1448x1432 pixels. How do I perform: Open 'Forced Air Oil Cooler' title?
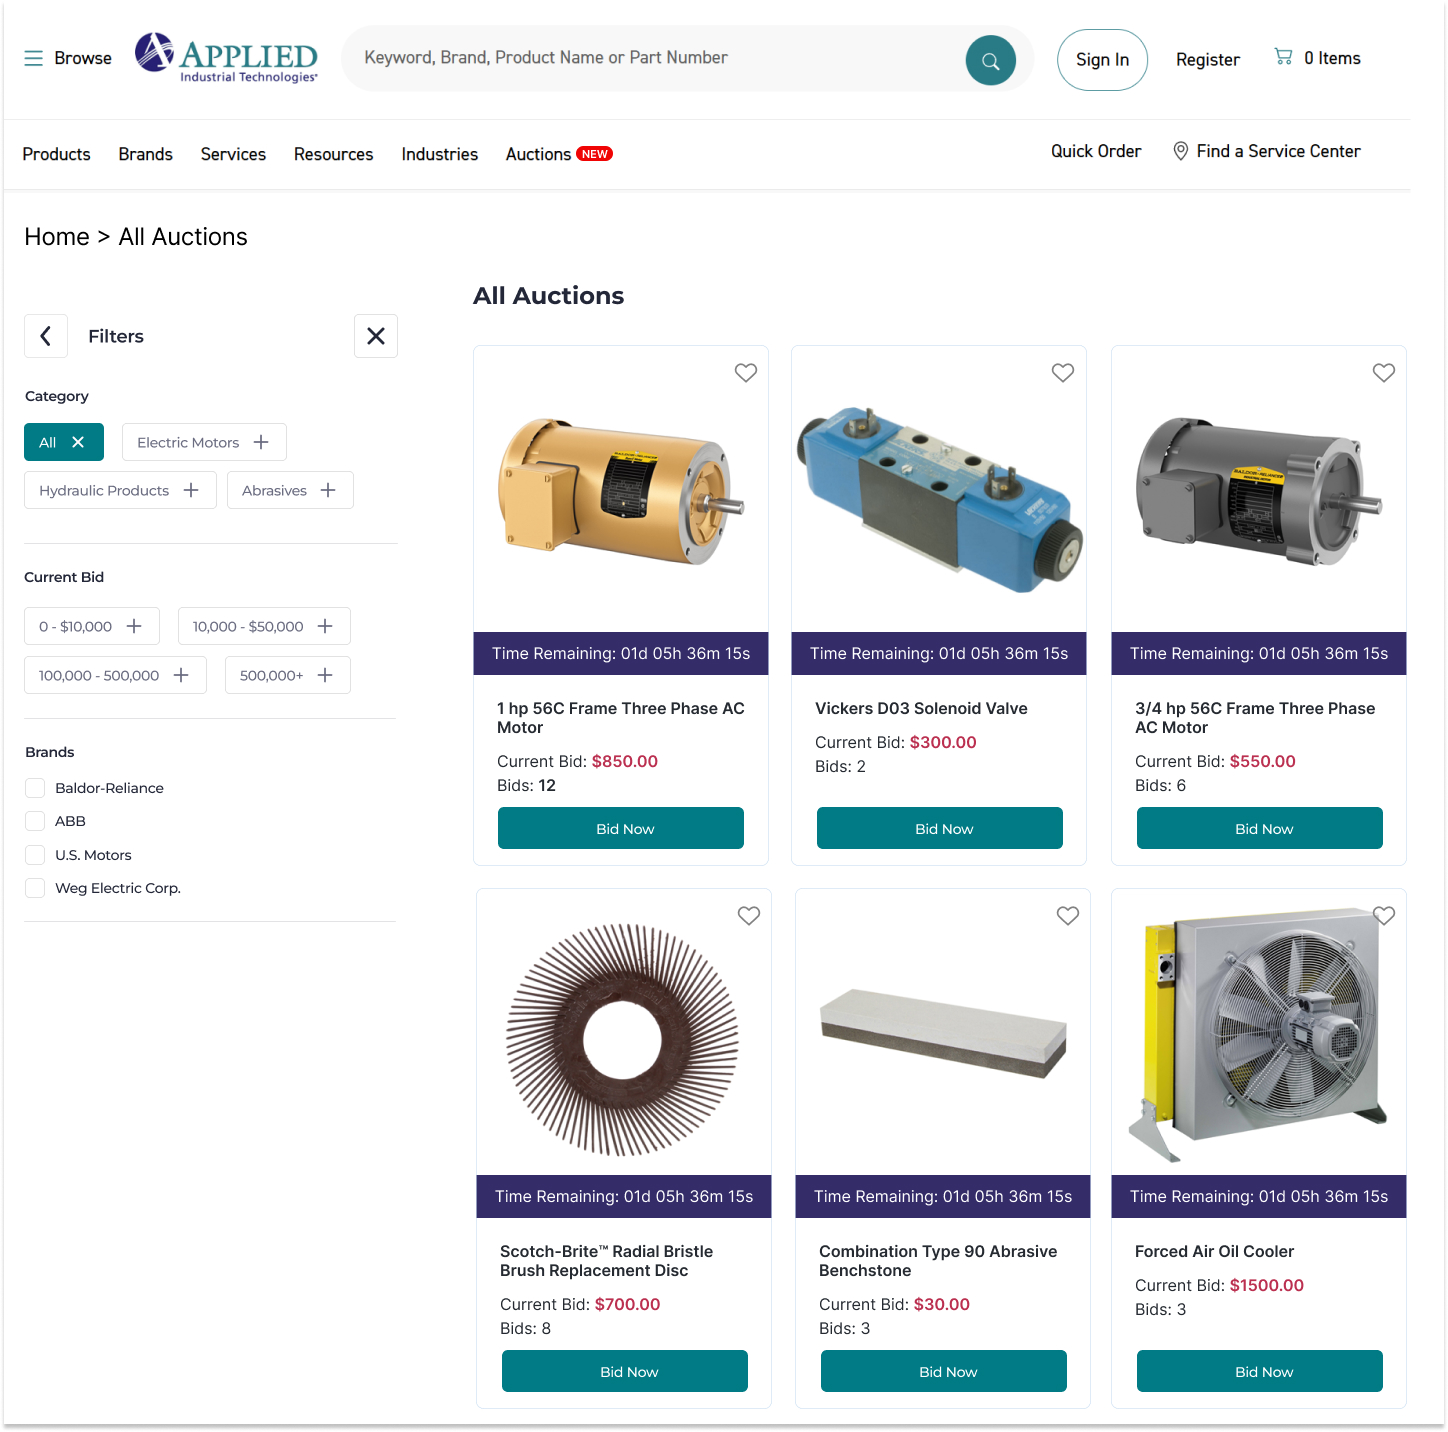coord(1214,1251)
